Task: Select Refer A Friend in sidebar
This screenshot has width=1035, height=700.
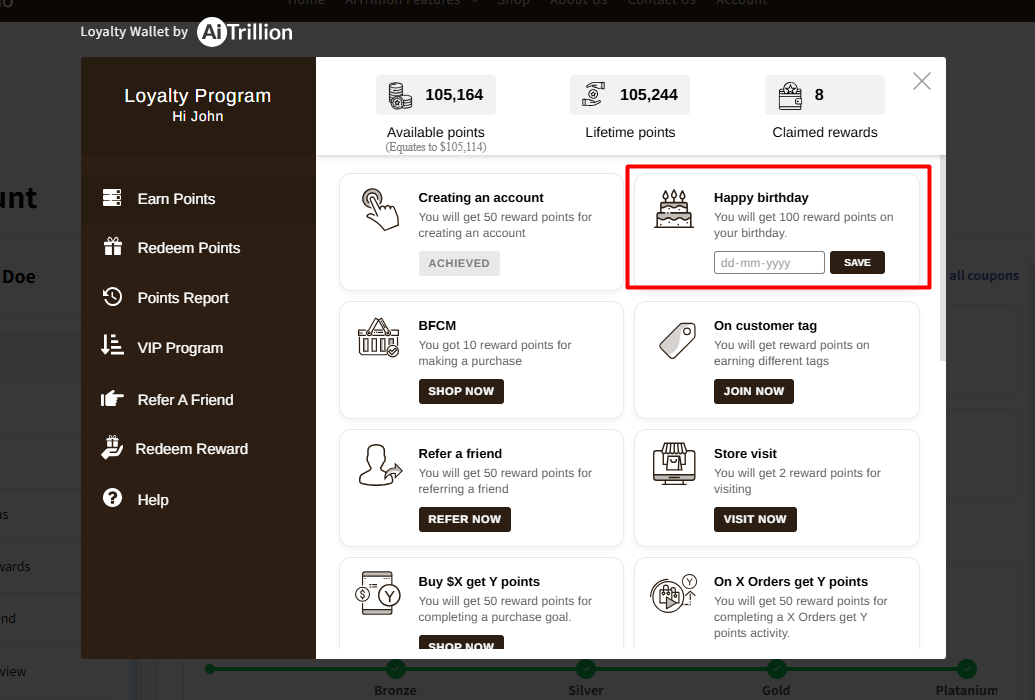Action: coord(185,400)
